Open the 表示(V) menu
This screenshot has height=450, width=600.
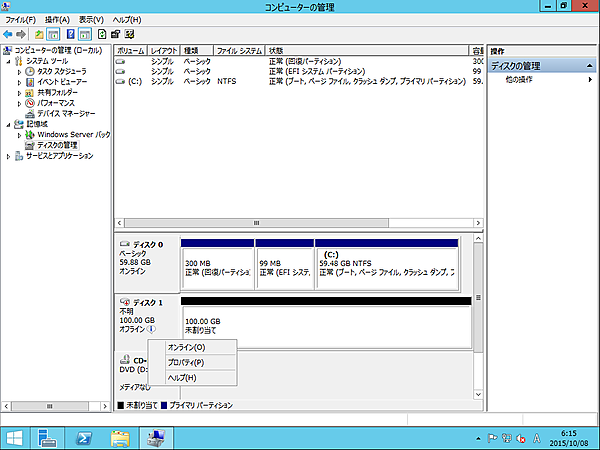click(91, 20)
